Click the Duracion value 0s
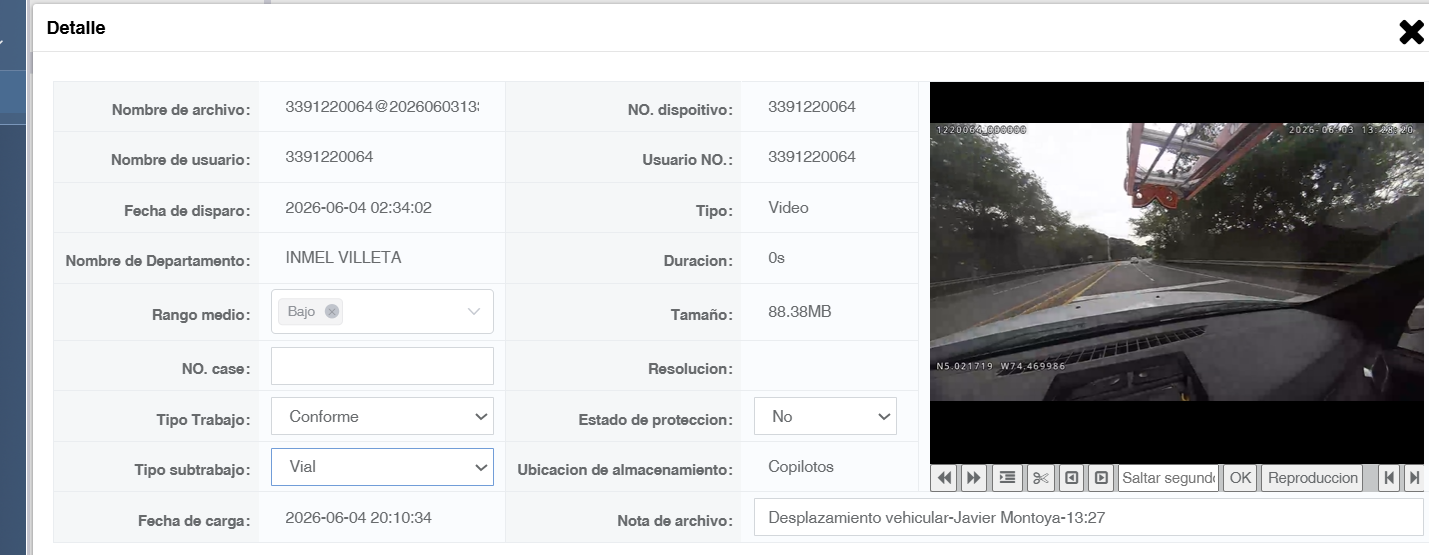Viewport: 1429px width, 555px height. pyautogui.click(x=776, y=258)
